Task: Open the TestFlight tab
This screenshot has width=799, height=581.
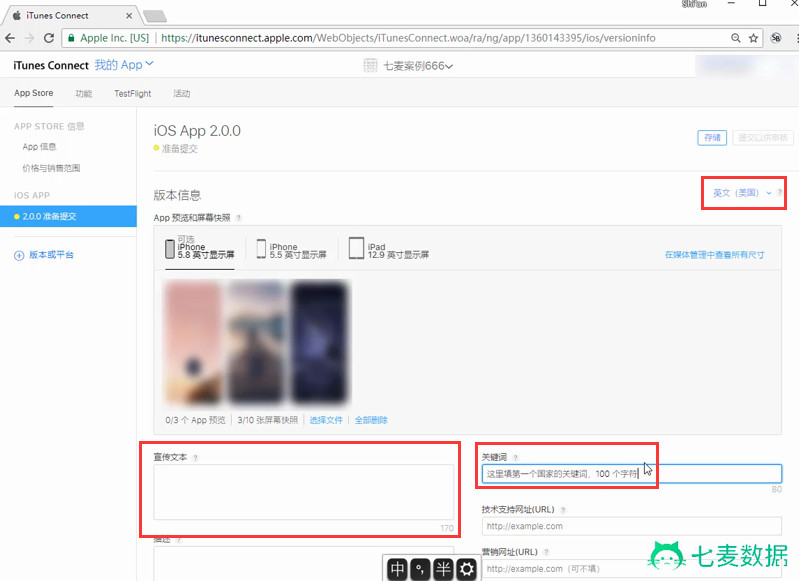Action: tap(132, 93)
